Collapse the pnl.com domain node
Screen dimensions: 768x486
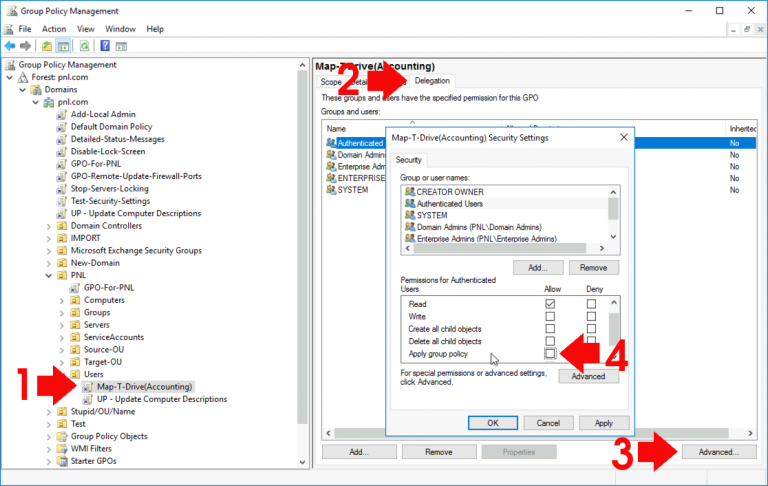pos(36,102)
